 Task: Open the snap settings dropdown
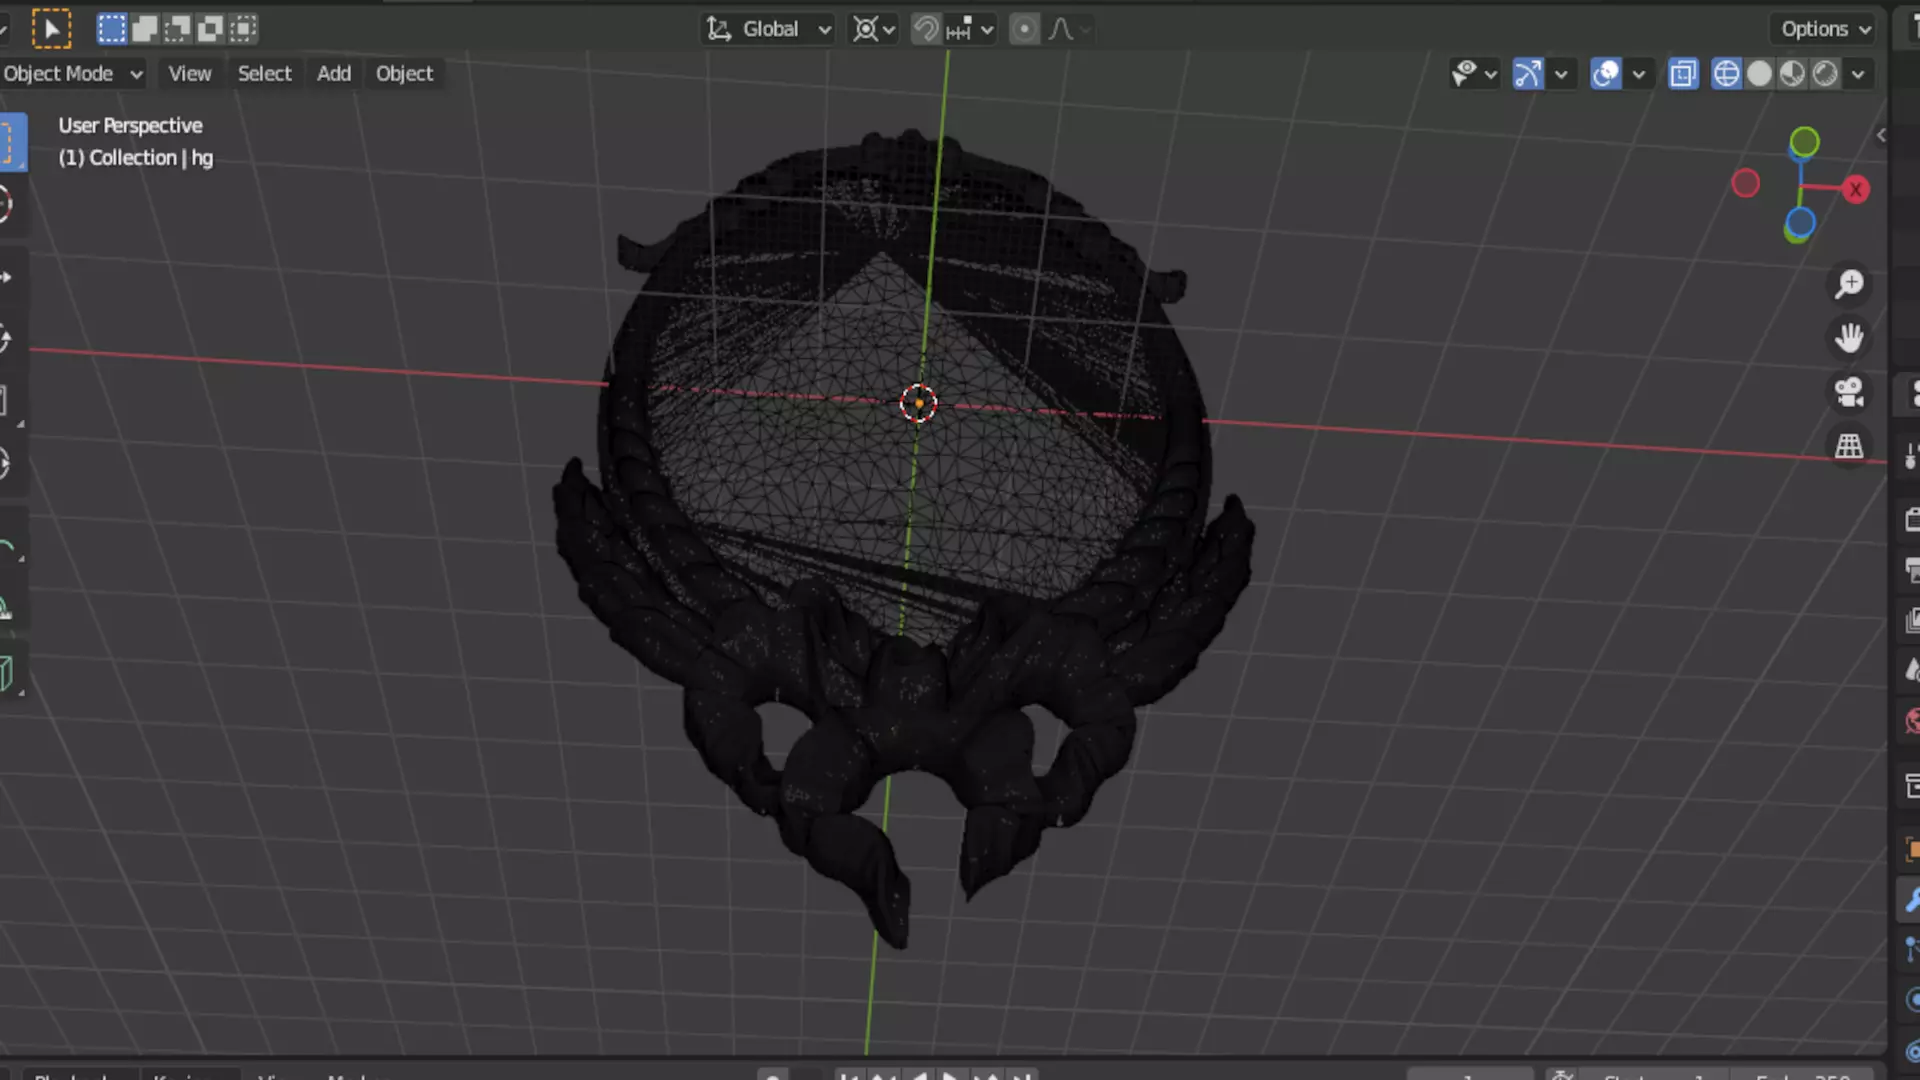tap(969, 29)
